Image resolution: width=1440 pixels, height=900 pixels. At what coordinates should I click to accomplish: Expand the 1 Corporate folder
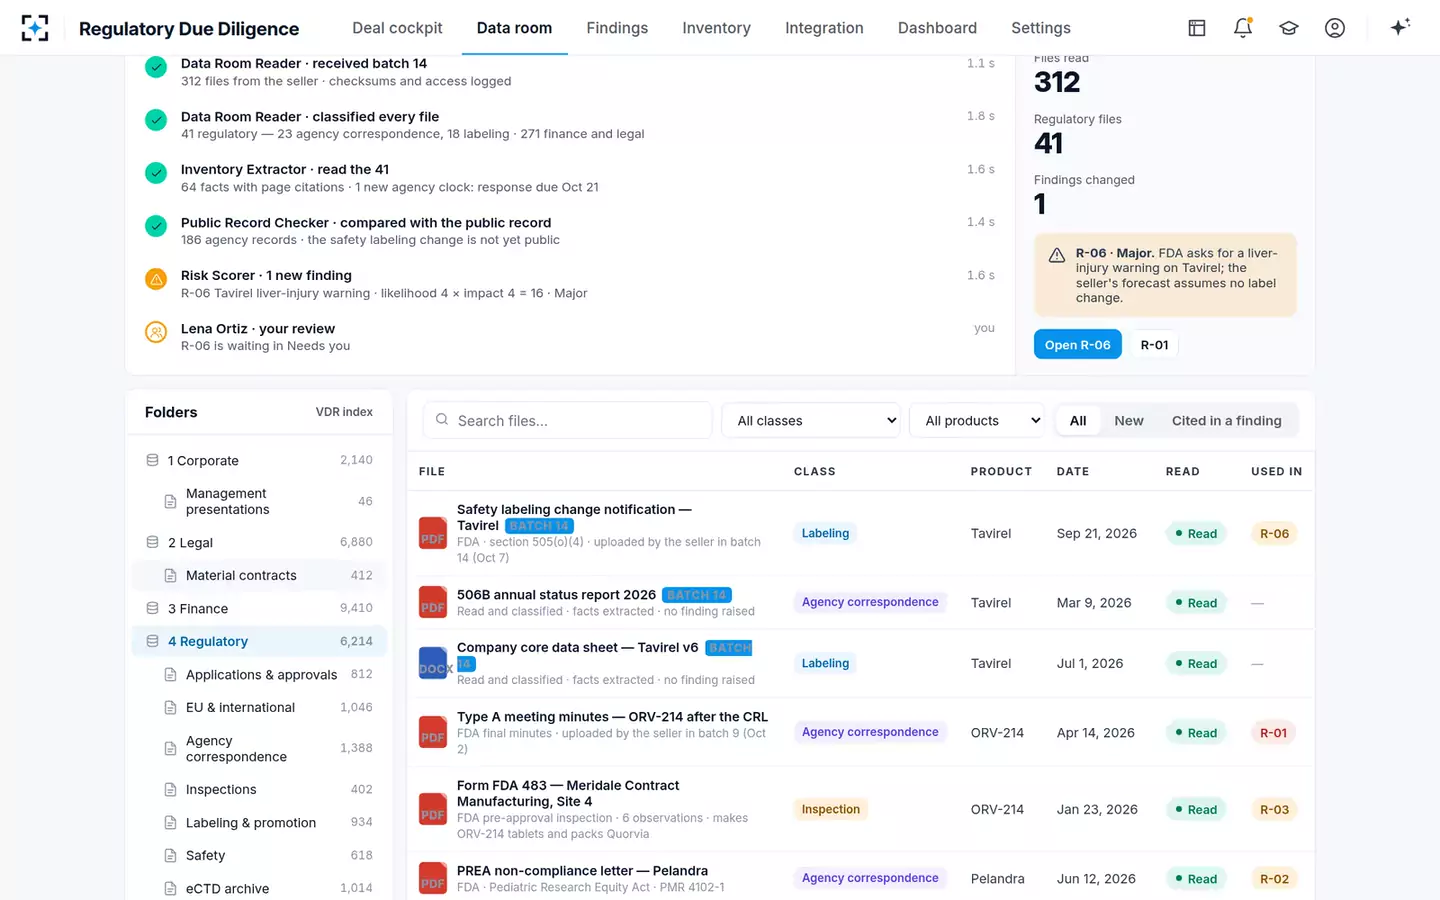[259, 460]
